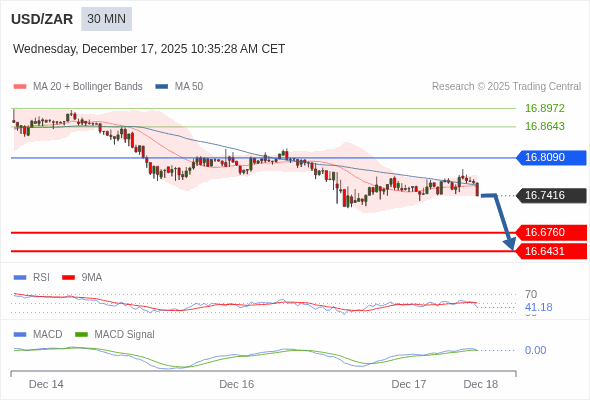Click the MA 50 legend color swatch
Screen dimensions: 590x400
pos(162,87)
